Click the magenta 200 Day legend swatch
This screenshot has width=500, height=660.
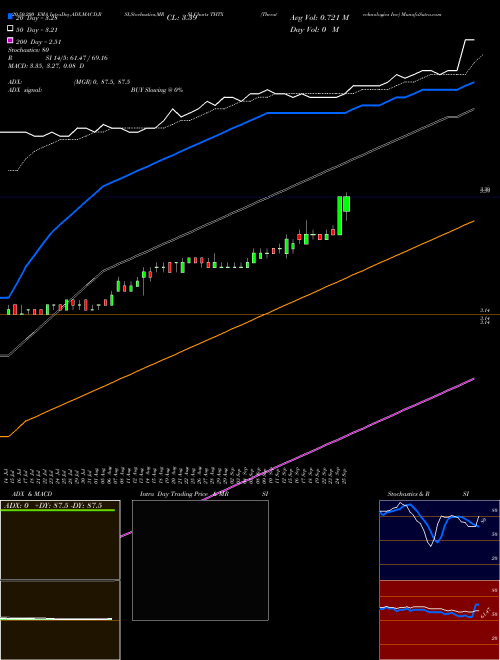coord(10,40)
